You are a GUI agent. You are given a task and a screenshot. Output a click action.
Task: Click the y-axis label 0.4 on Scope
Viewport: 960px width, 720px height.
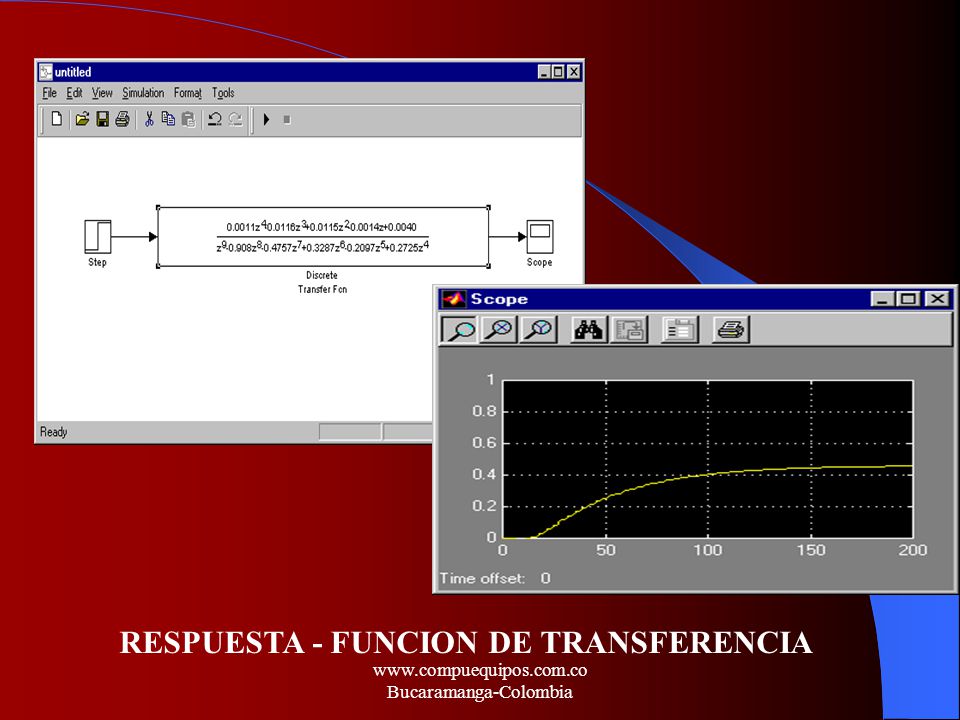(x=484, y=474)
